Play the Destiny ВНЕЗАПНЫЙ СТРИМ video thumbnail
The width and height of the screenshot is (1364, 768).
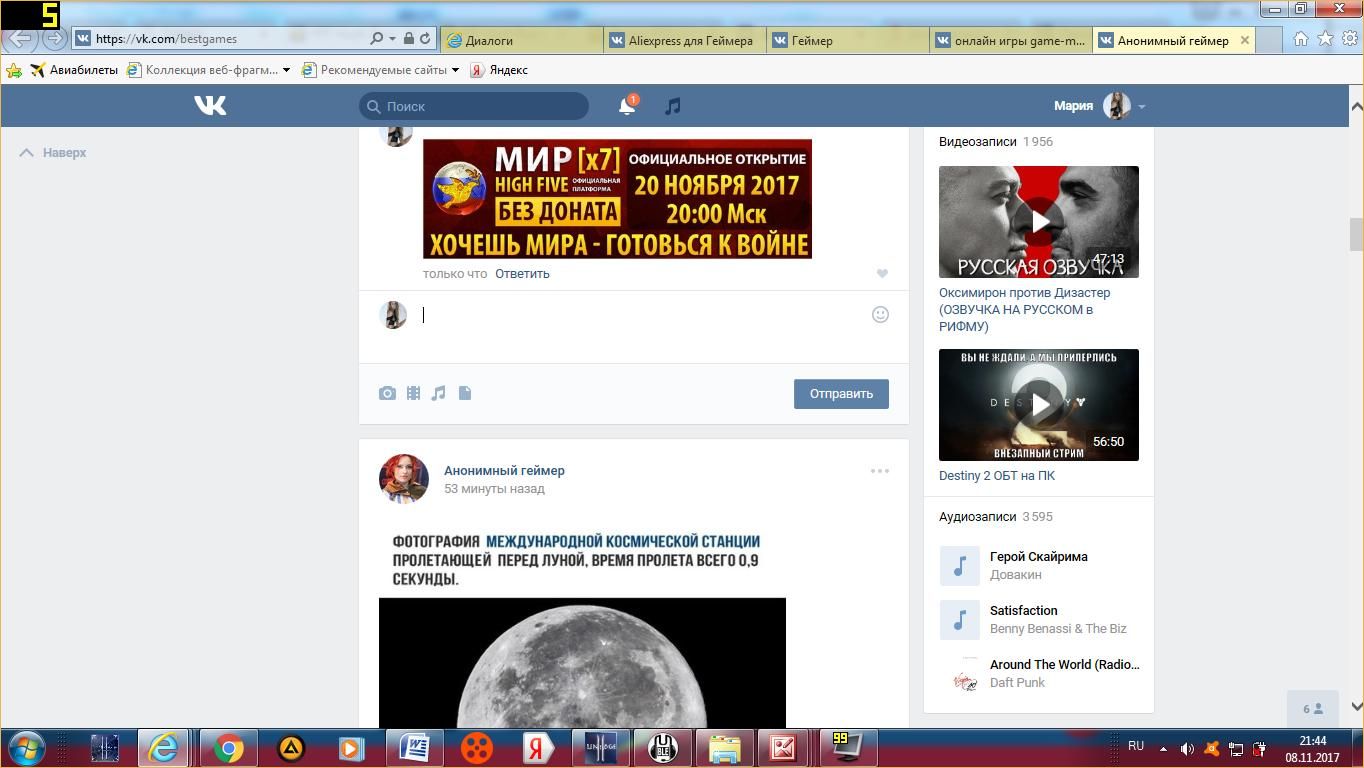coord(1039,405)
